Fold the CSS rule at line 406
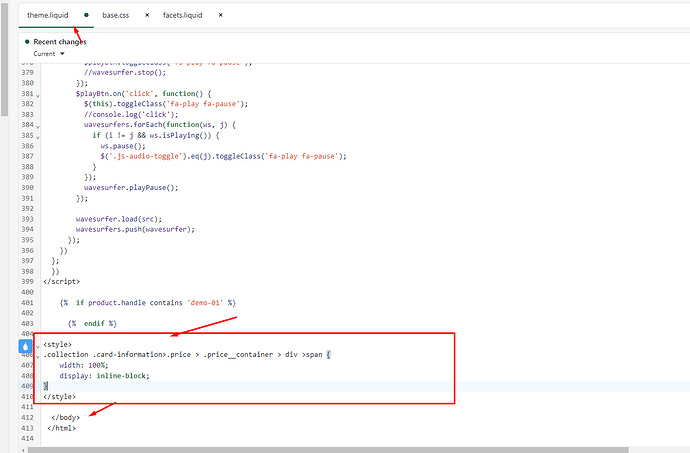The width and height of the screenshot is (690, 453). point(38,355)
